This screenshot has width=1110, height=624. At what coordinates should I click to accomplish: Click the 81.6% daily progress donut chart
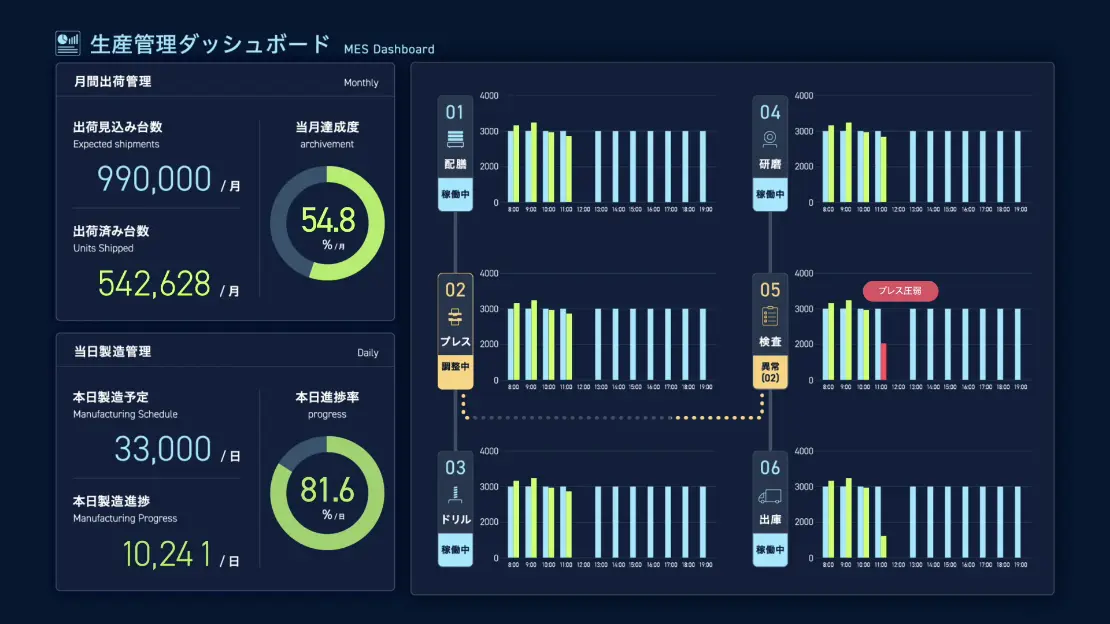click(327, 493)
